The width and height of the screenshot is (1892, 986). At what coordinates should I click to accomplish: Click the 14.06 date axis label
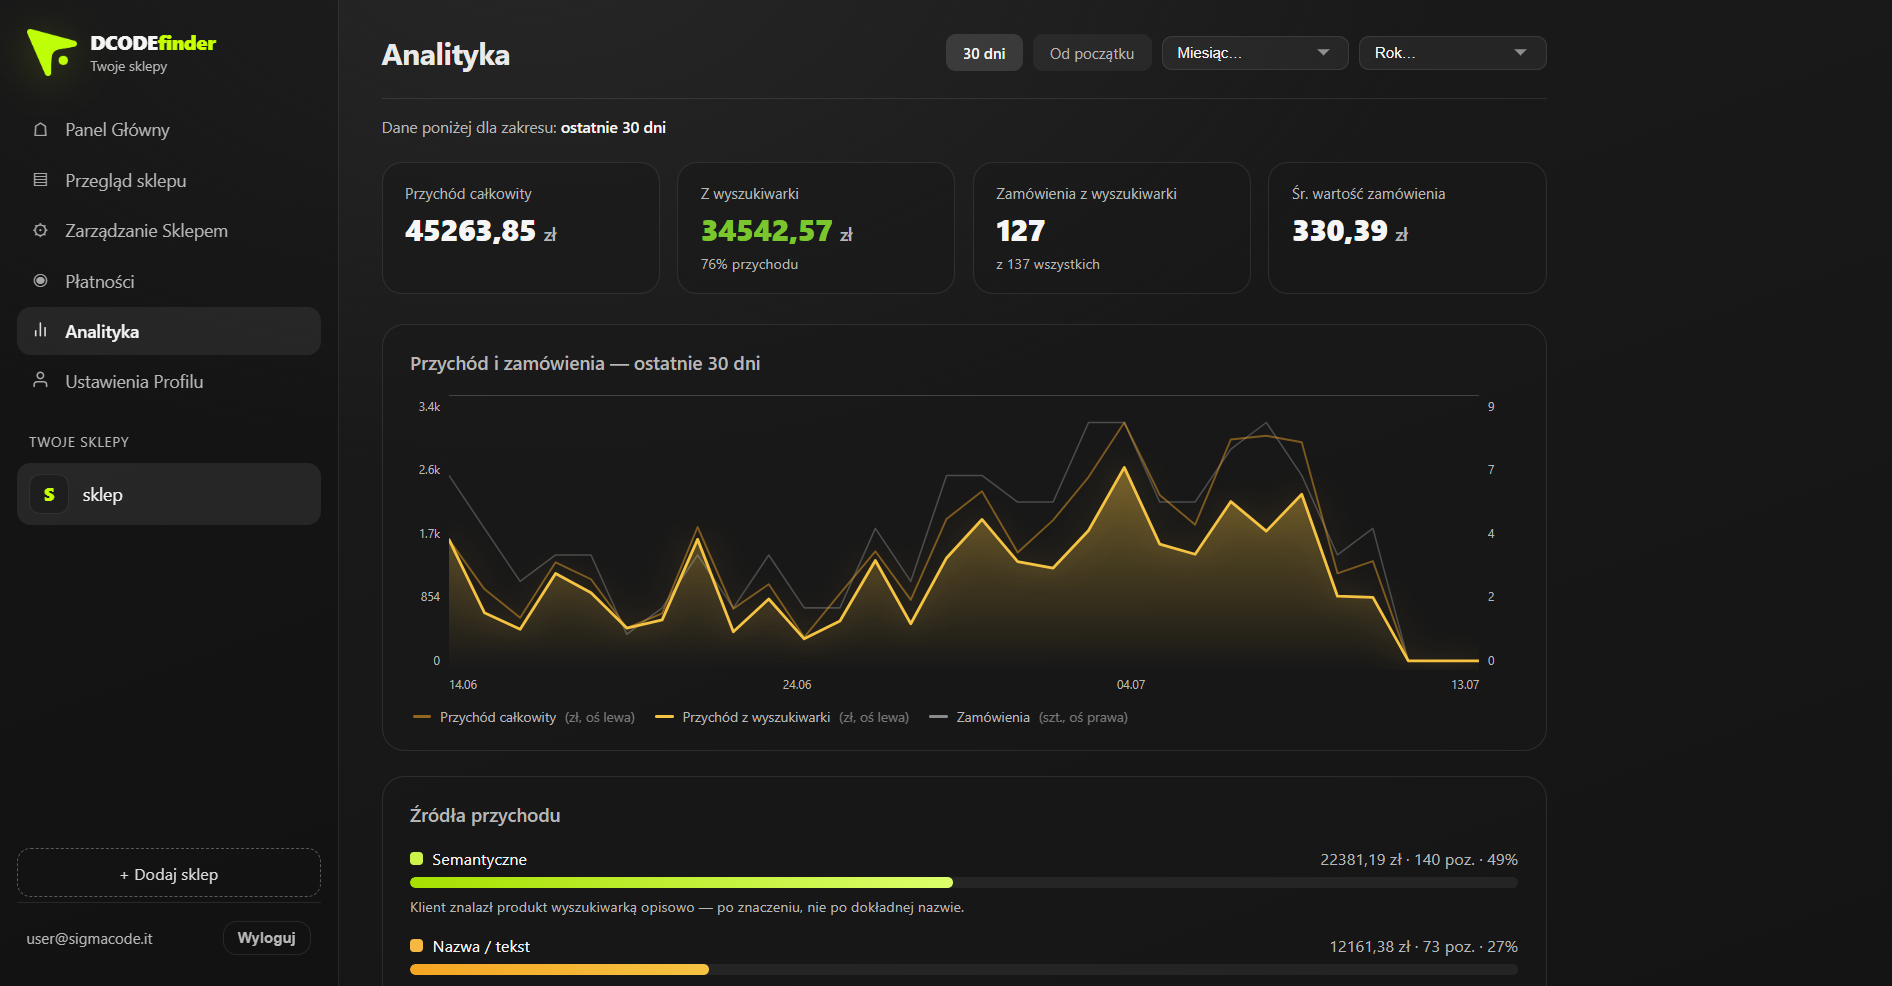[x=463, y=685]
